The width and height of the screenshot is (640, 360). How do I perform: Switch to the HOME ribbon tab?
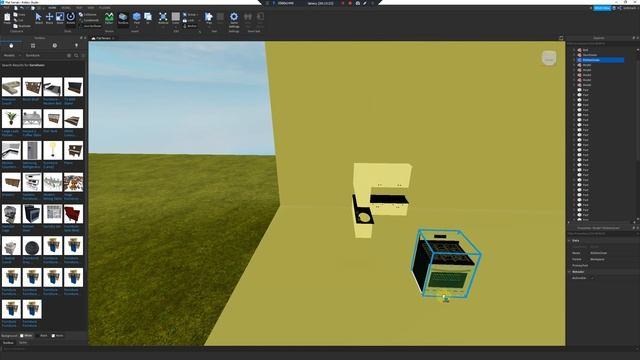[52, 8]
